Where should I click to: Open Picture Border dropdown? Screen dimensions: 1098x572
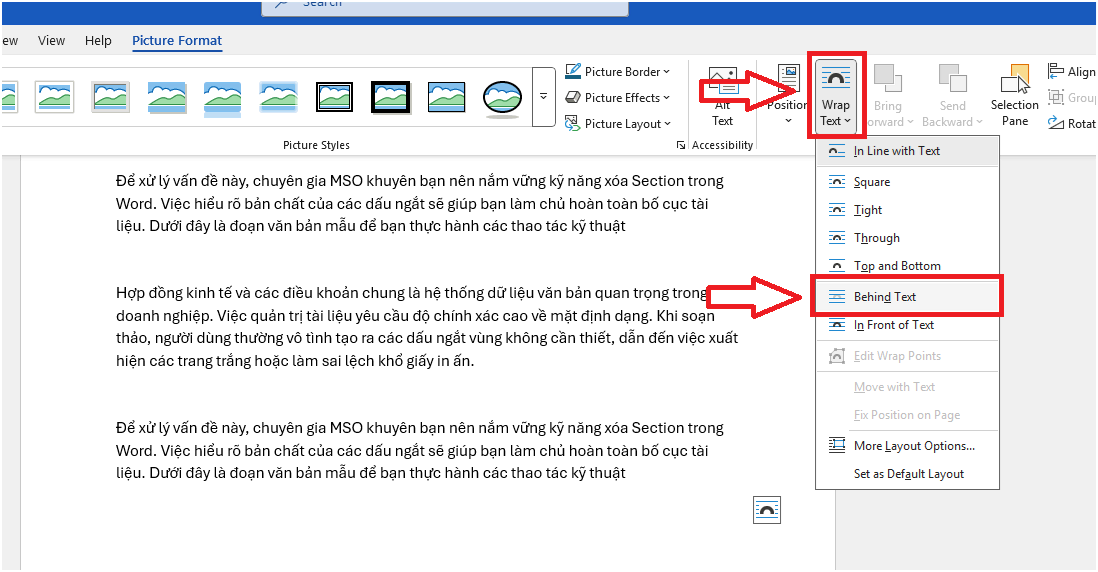coord(618,71)
